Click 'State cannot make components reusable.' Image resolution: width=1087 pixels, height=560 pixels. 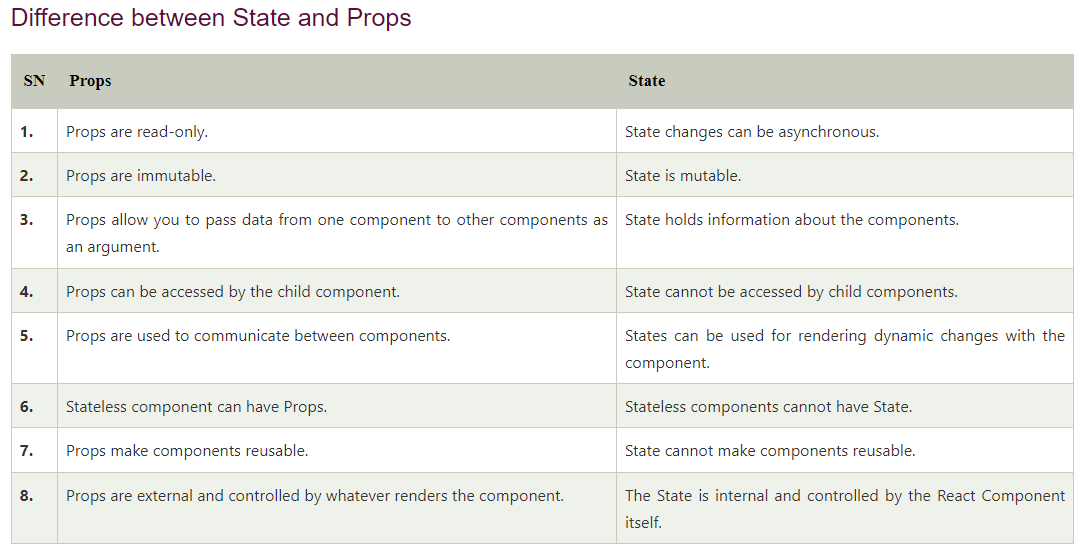(770, 451)
